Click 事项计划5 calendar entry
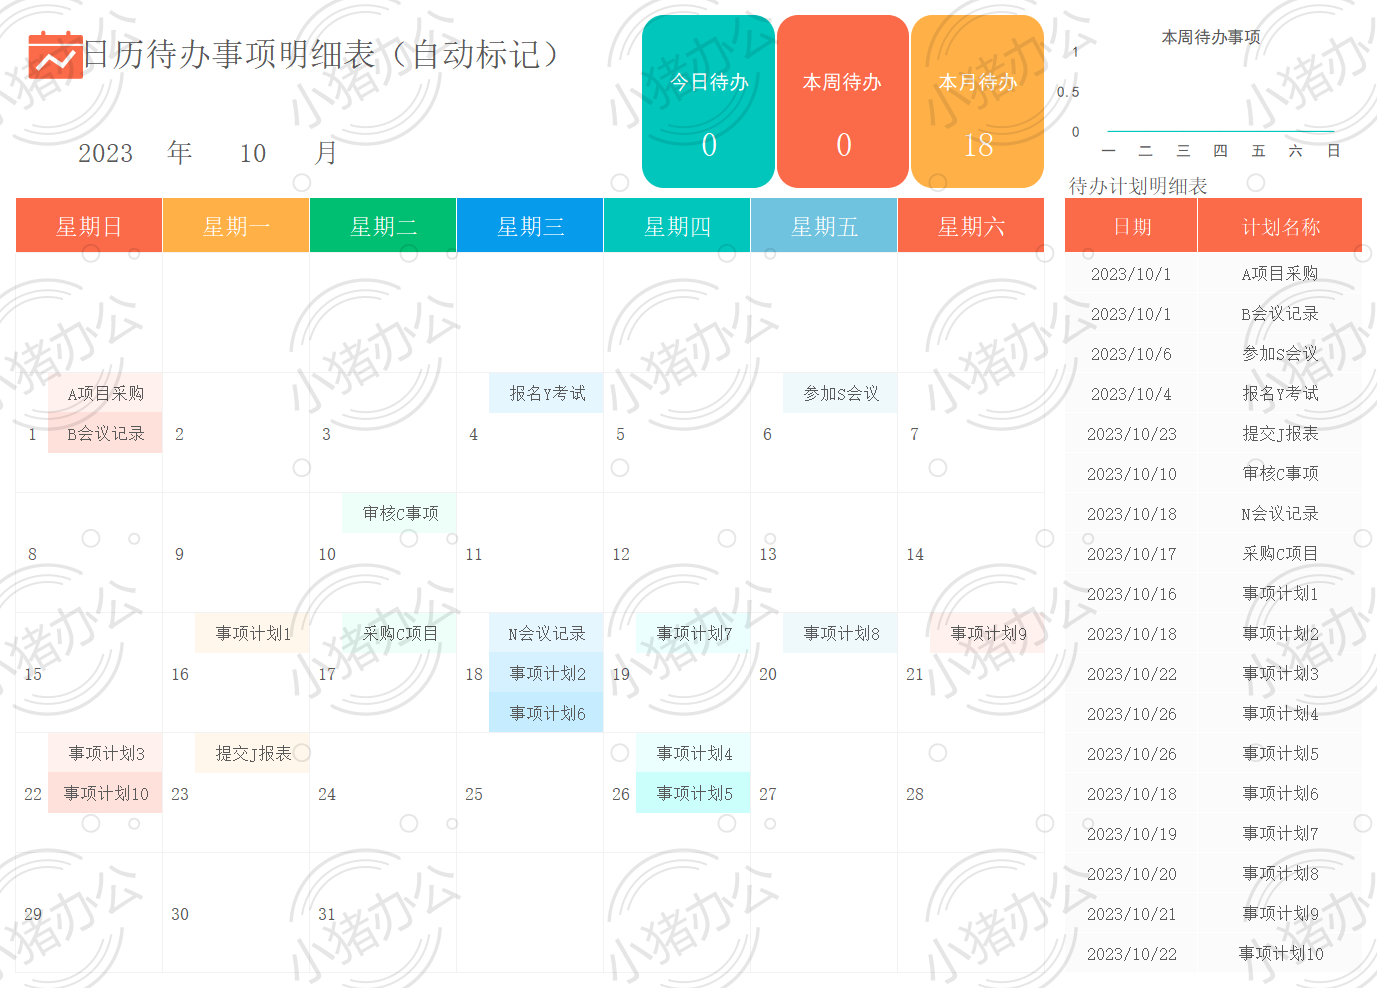This screenshot has height=988, width=1377. point(694,793)
